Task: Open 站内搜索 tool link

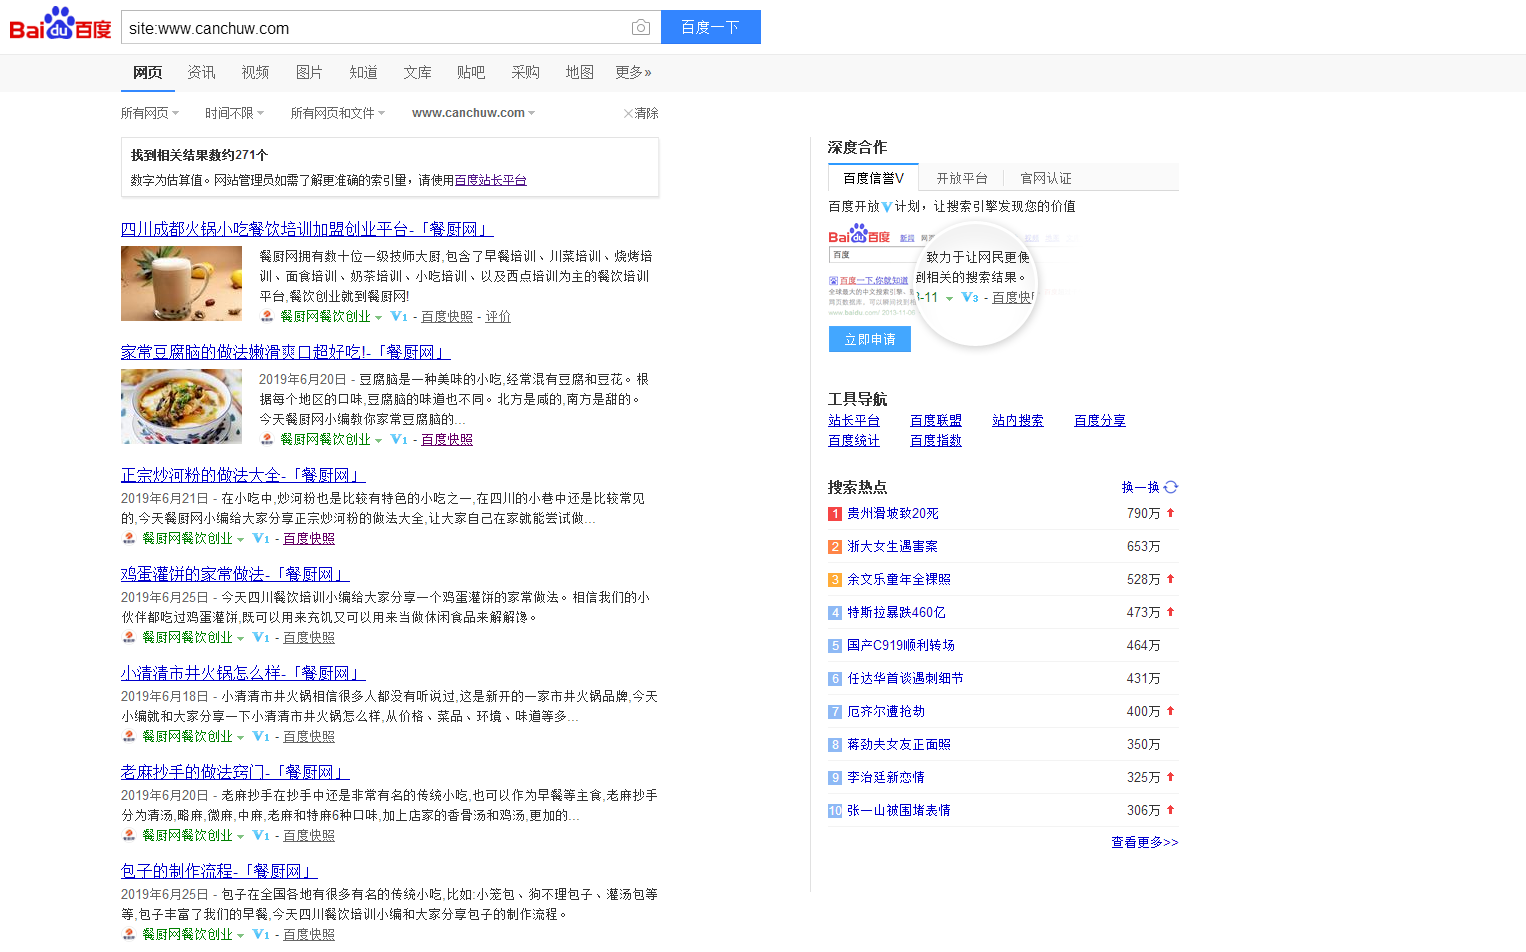Action: coord(1018,420)
